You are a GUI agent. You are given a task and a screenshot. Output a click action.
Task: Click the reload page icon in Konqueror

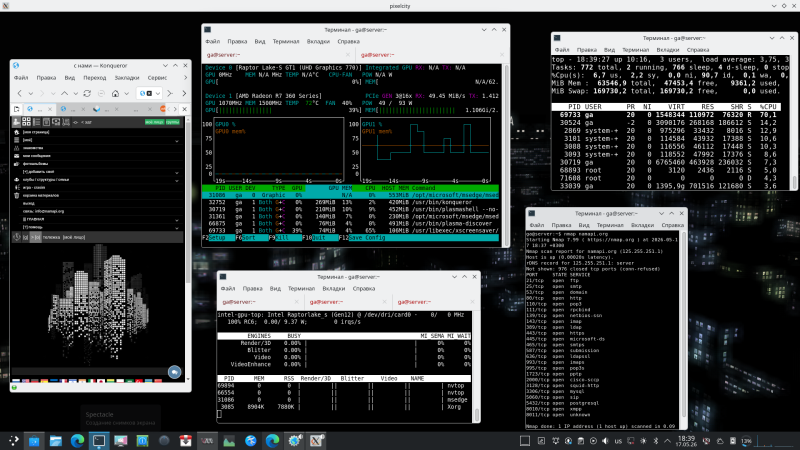coord(87,93)
